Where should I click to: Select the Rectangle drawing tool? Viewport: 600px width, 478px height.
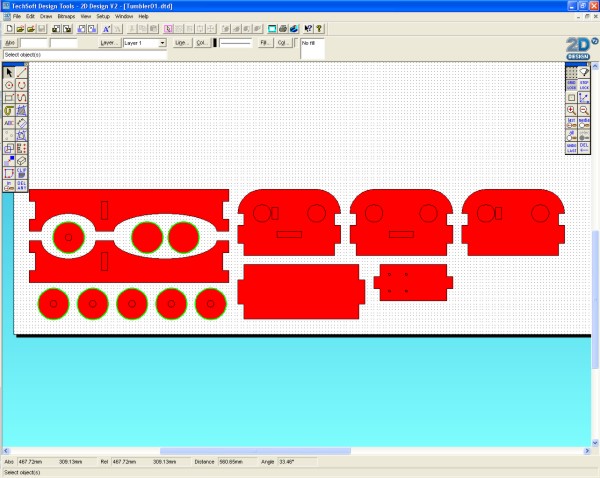pyautogui.click(x=9, y=98)
